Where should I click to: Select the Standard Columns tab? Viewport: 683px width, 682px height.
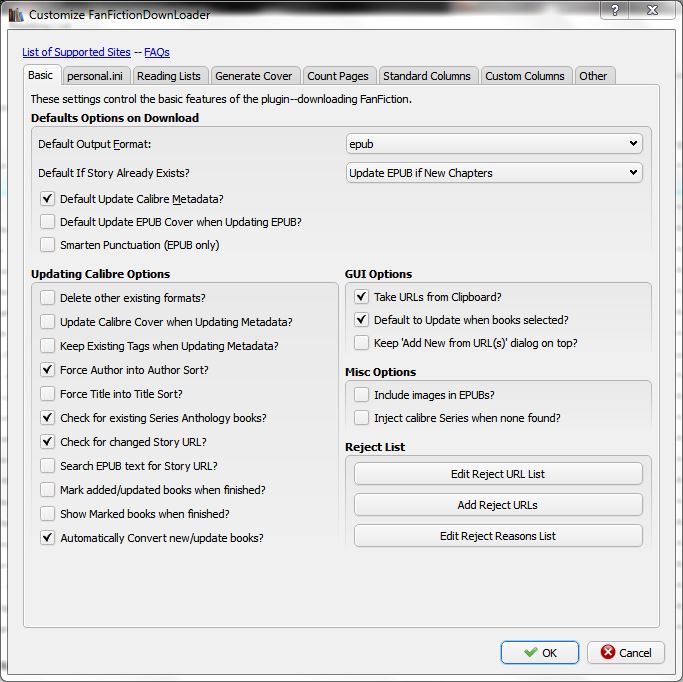427,76
